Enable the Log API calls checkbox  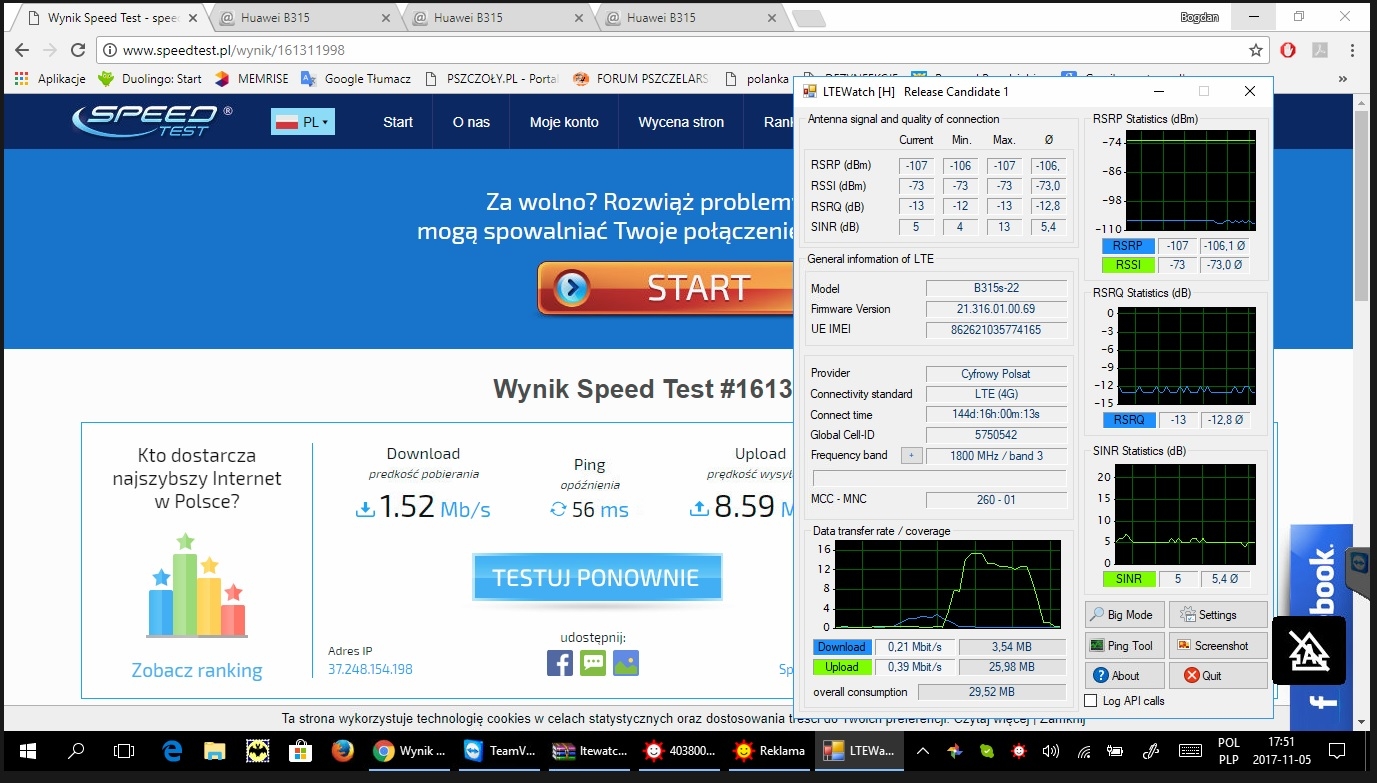click(1091, 701)
